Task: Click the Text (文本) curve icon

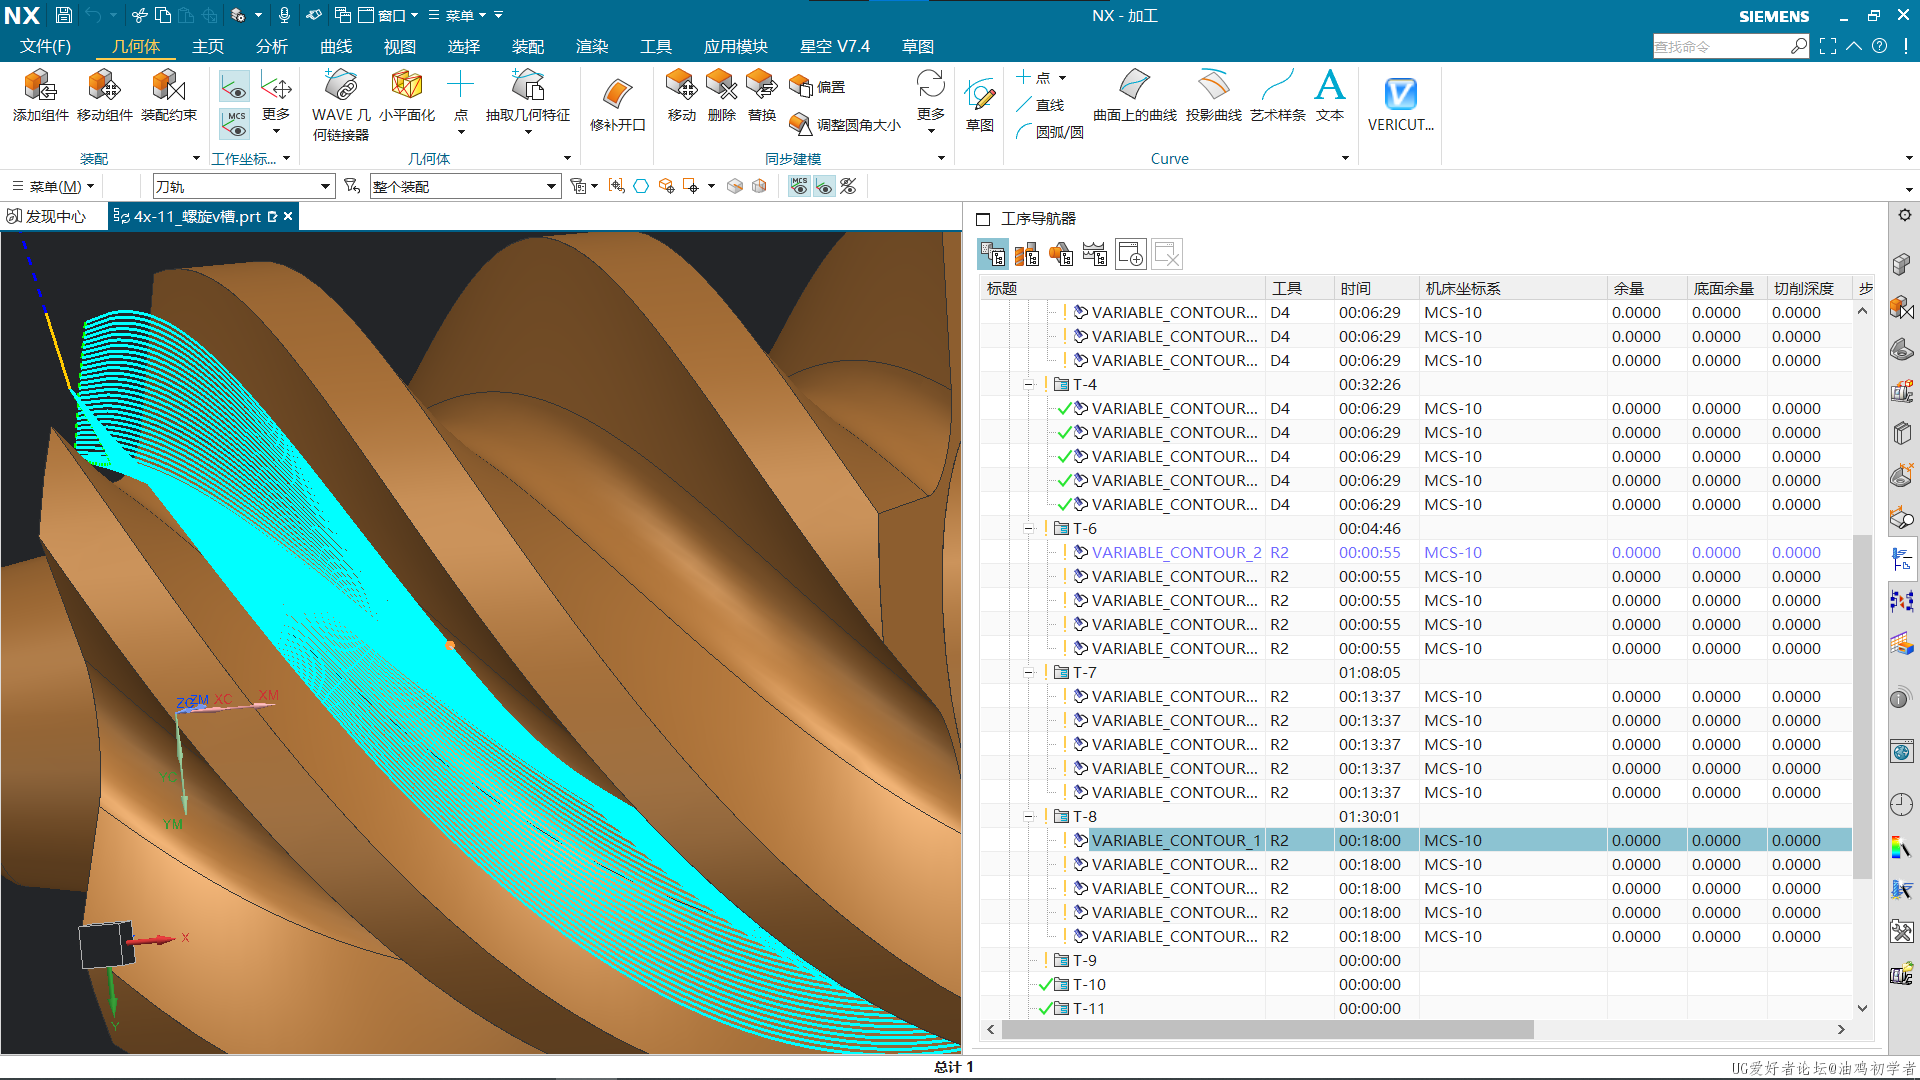Action: (x=1330, y=85)
